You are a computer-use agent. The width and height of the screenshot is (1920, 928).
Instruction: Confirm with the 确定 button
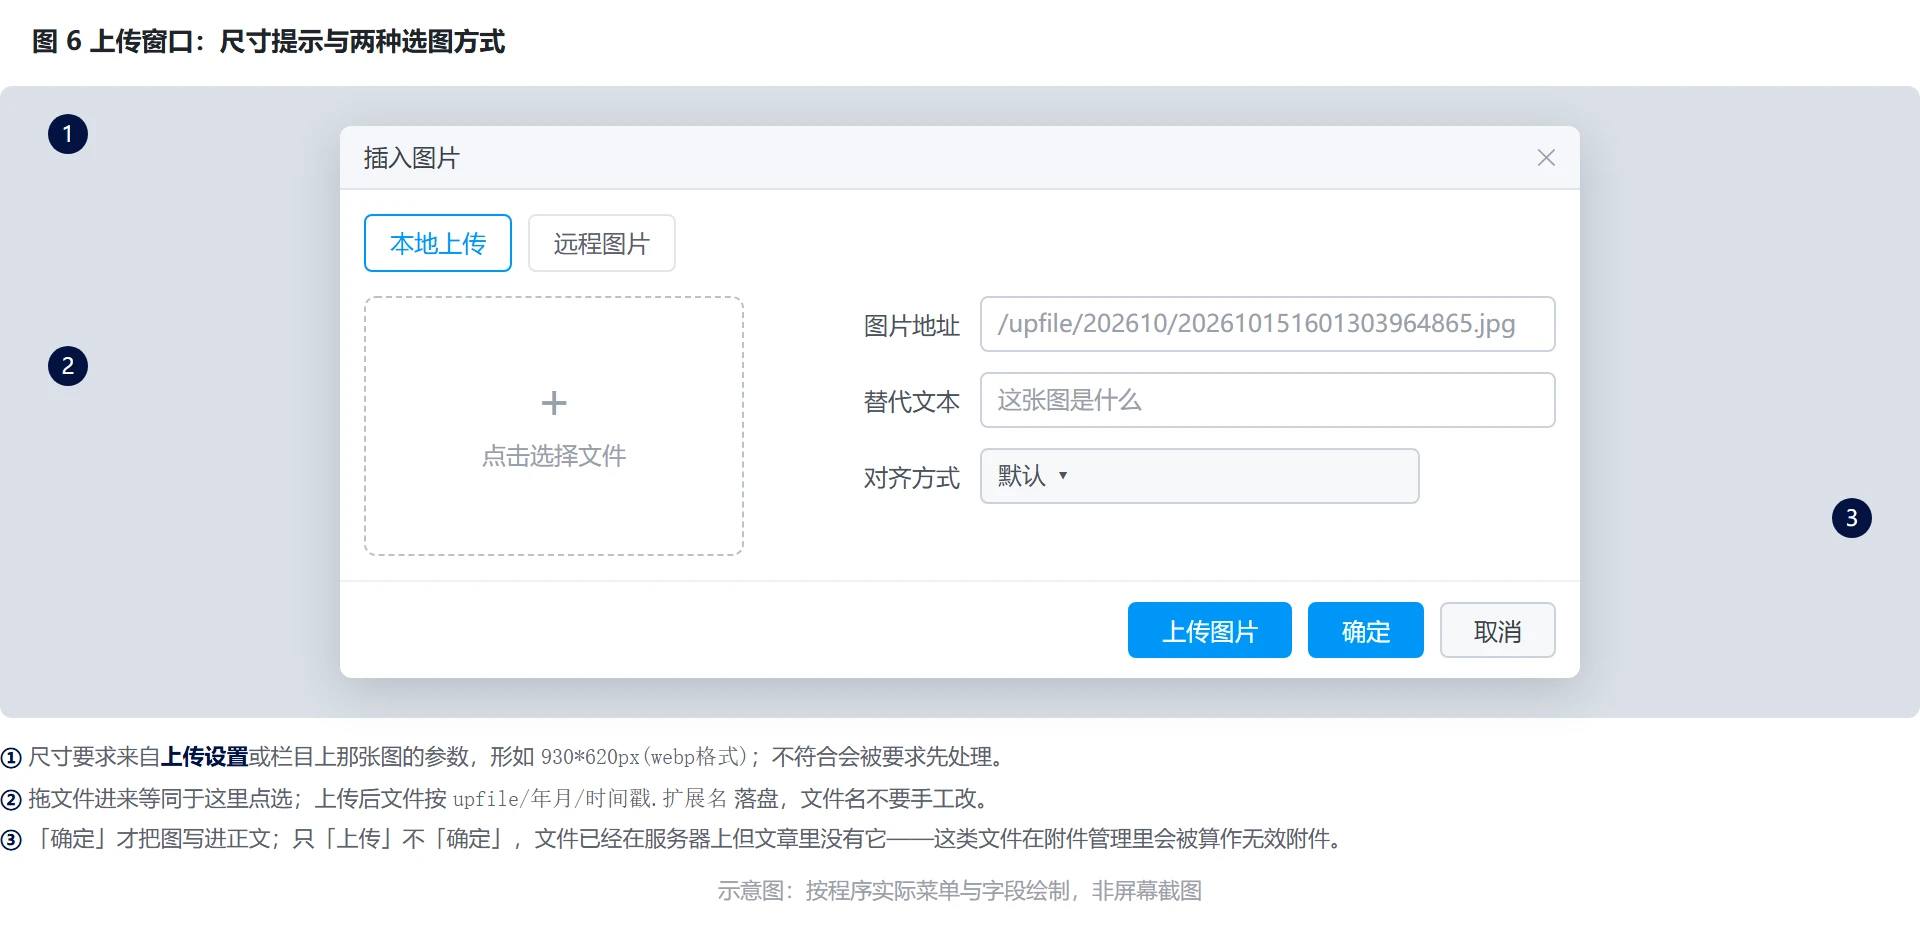[1366, 630]
